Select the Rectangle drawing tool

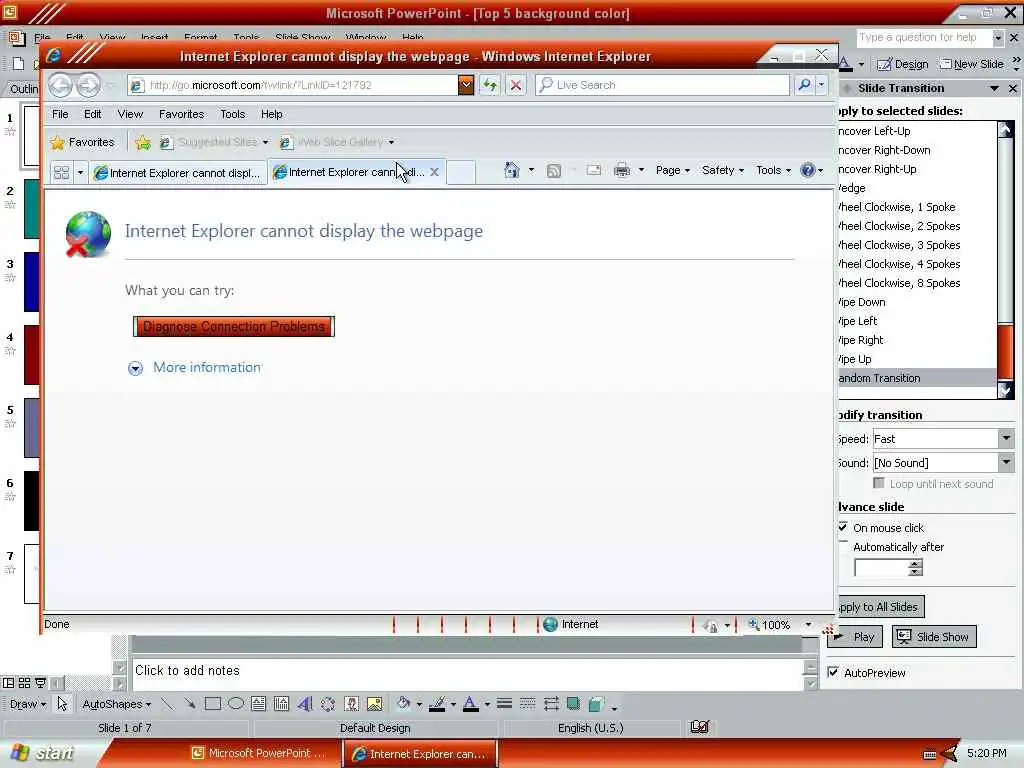click(212, 704)
